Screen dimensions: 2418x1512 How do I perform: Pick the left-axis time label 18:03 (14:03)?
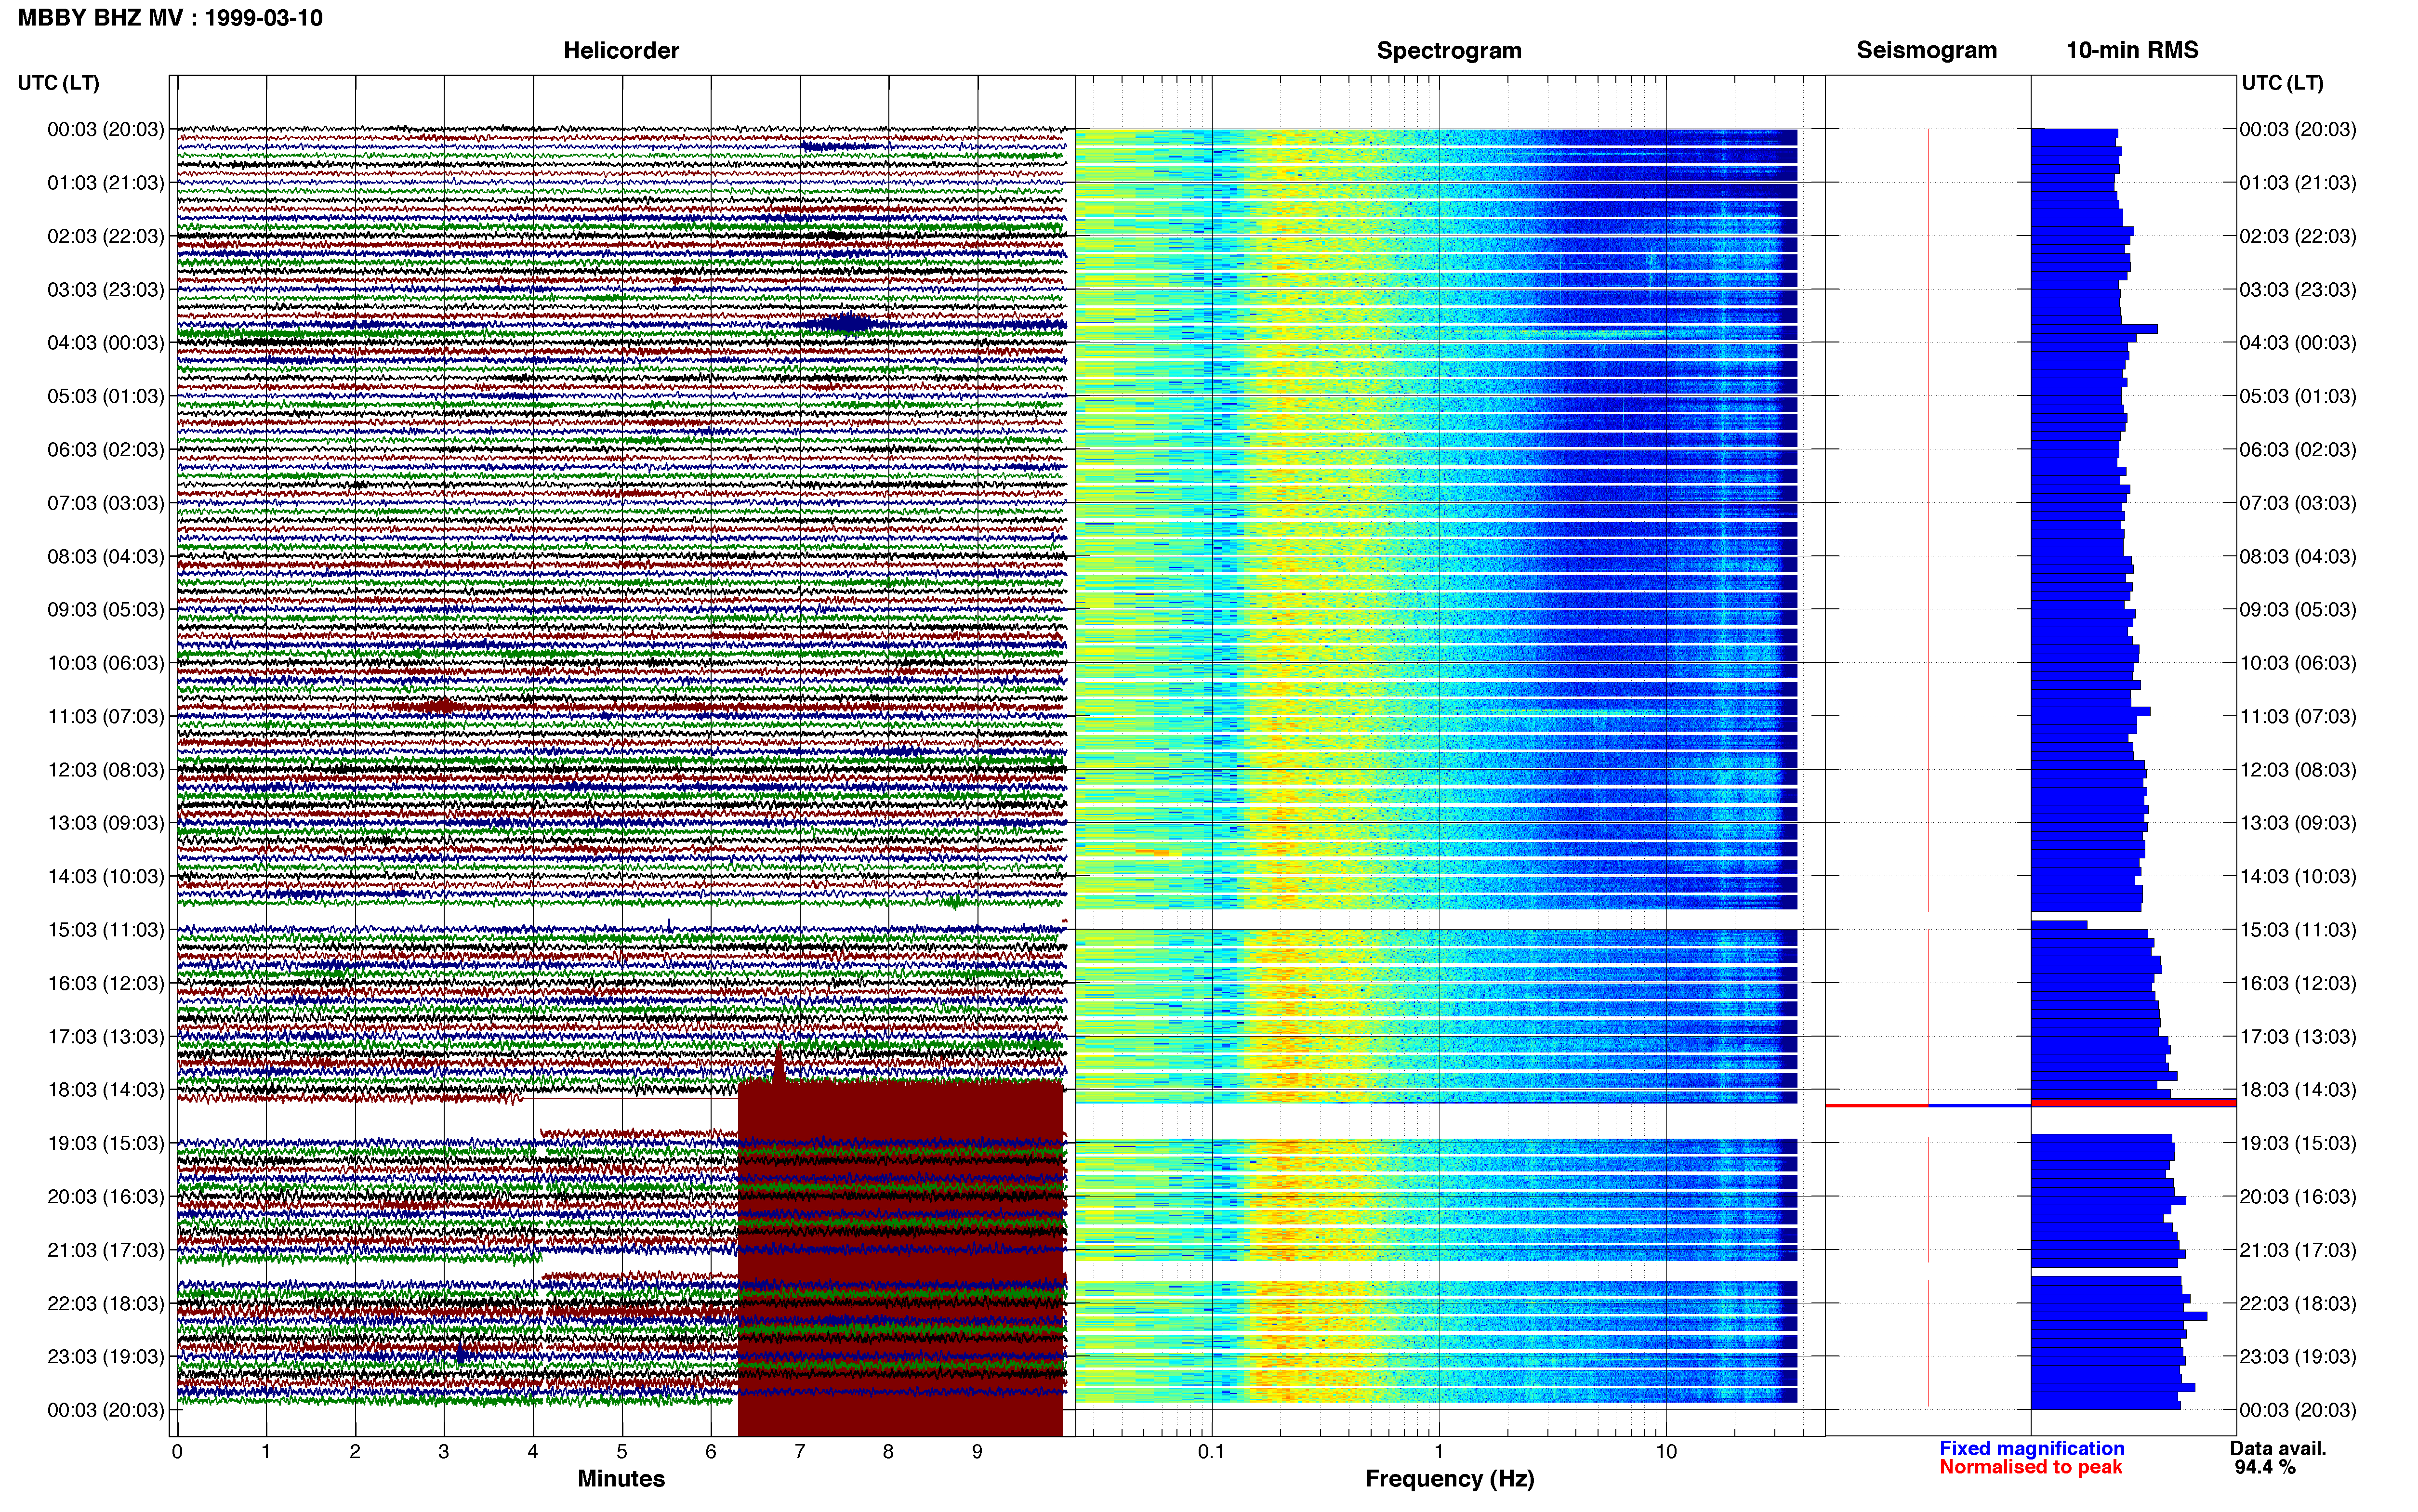point(106,1090)
